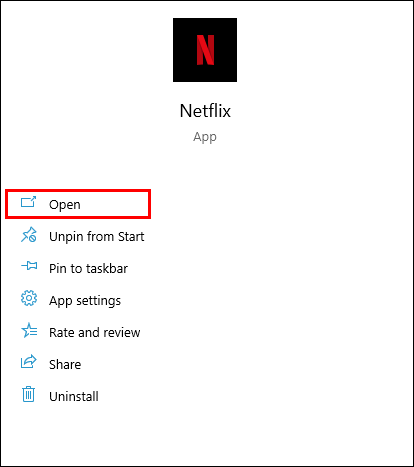
Task: Click the App settings gear icon
Action: [x=29, y=298]
